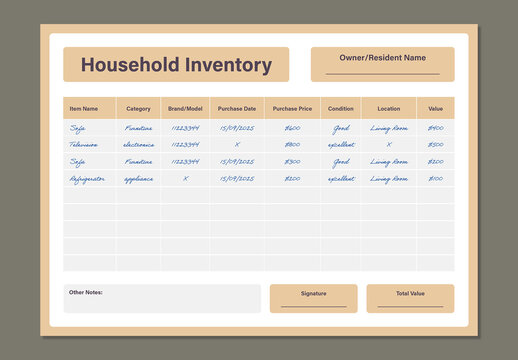The height and width of the screenshot is (360, 518).
Task: Click the excellent condition in Television row
Action: click(x=341, y=145)
